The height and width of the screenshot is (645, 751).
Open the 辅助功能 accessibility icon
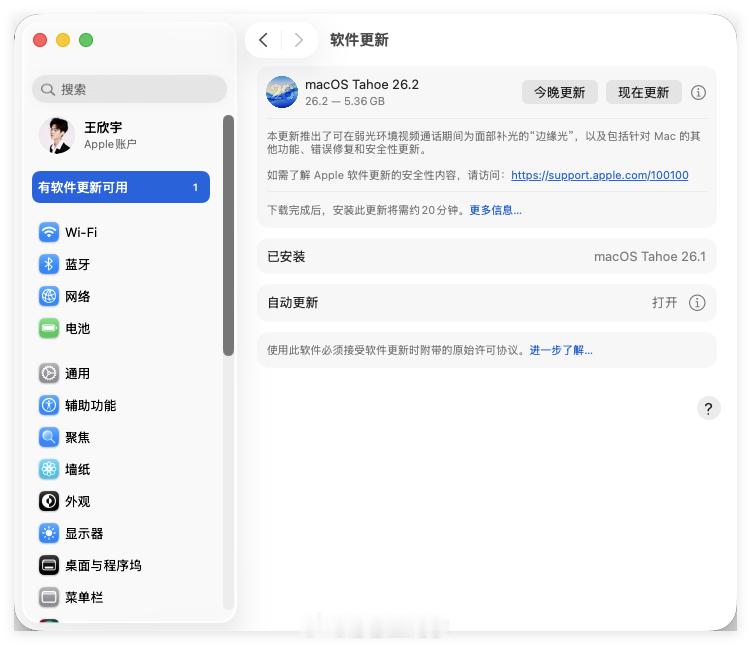click(49, 406)
